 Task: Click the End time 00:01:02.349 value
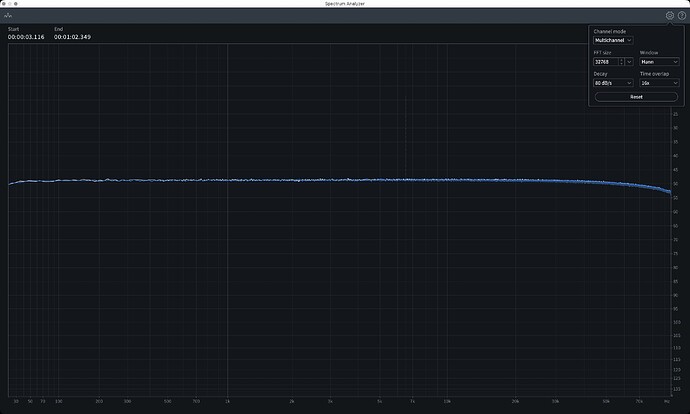[72, 37]
